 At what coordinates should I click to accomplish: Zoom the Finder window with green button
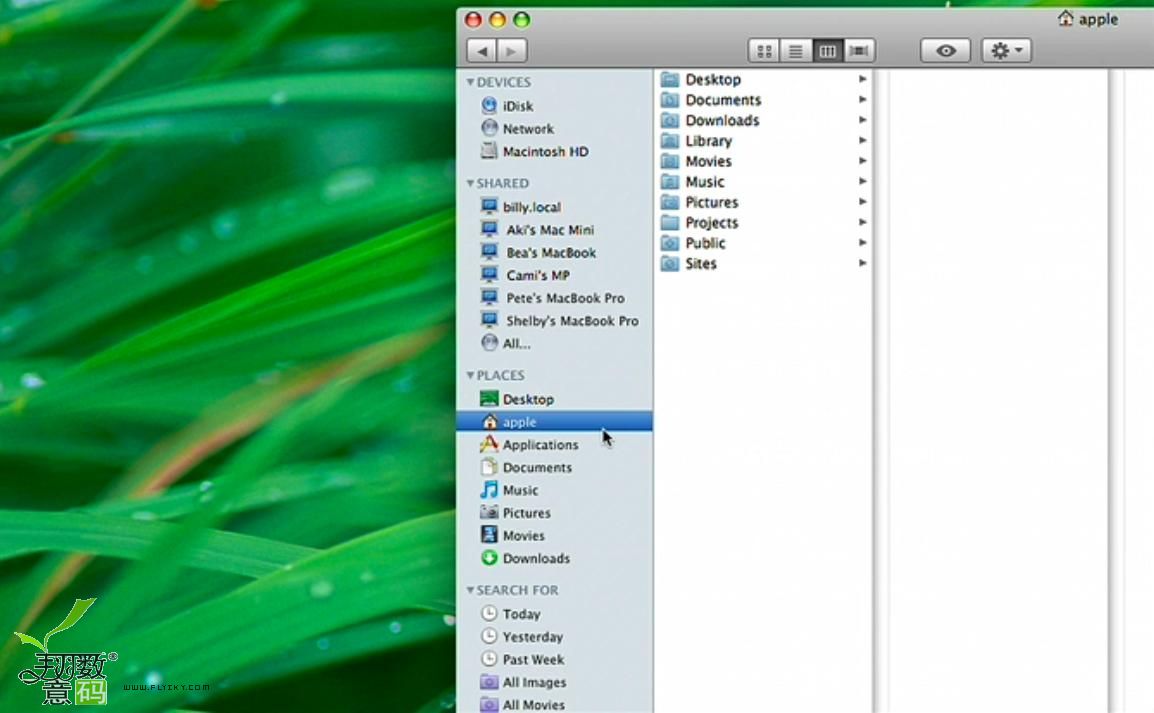tap(522, 20)
